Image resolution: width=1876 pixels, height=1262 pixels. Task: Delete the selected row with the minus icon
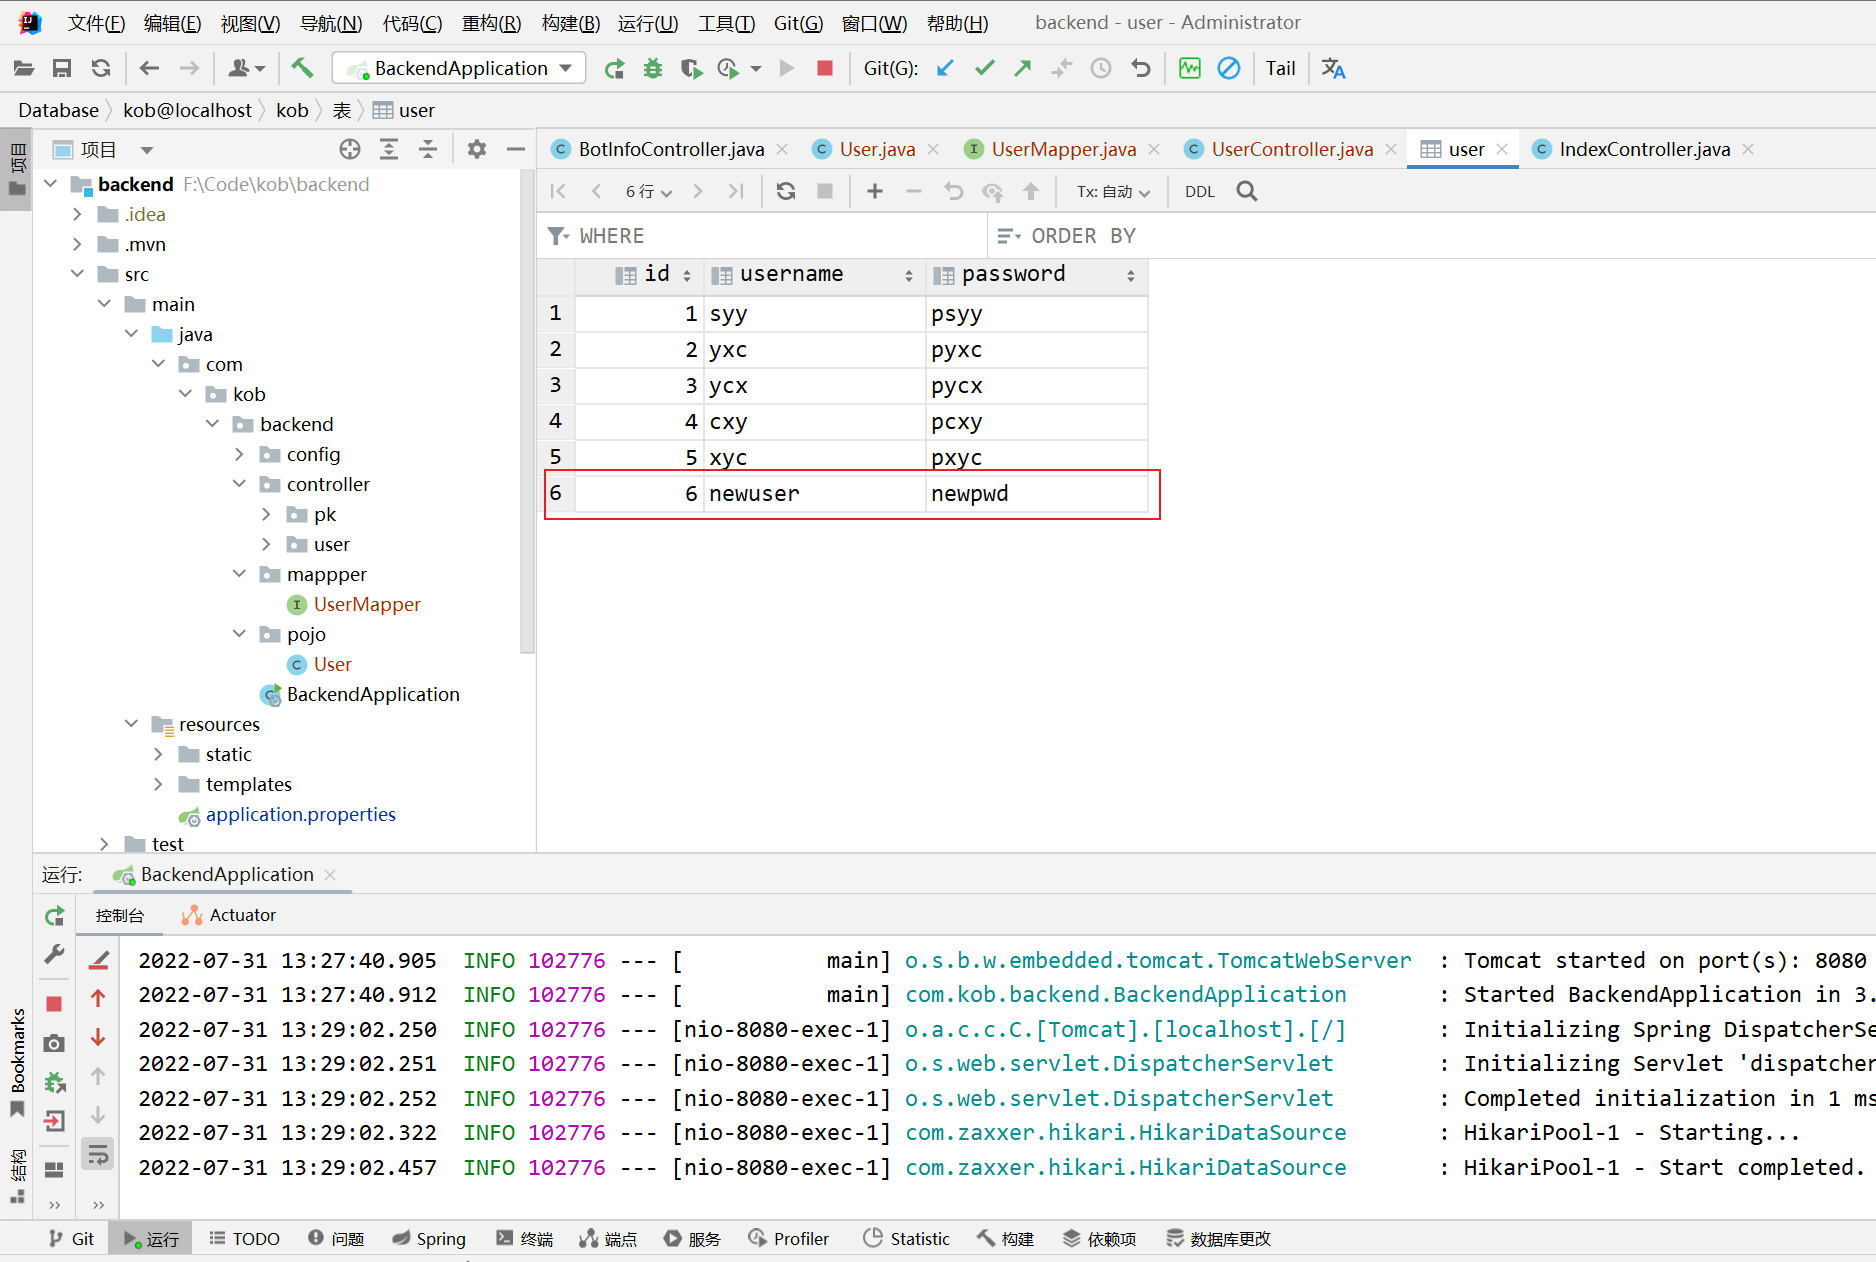(x=914, y=191)
